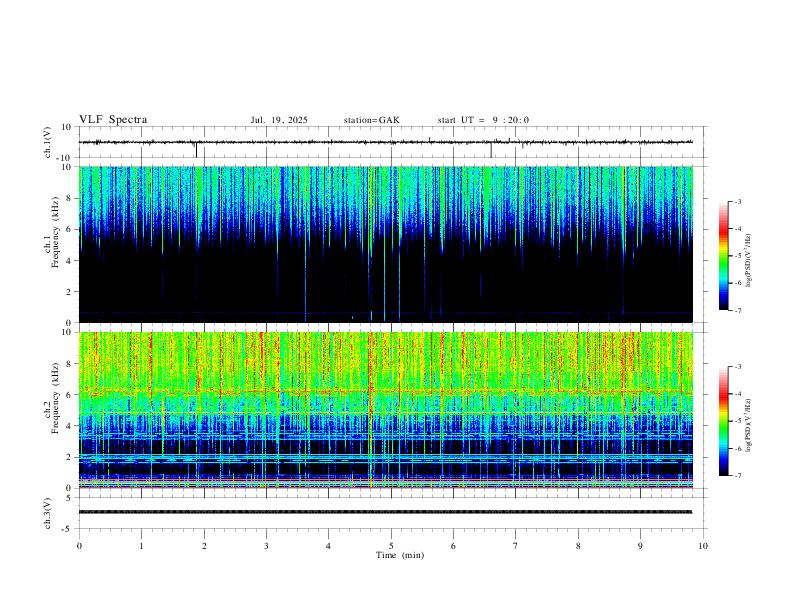Click the "station=GAK" header label
Screen dimensions: 792x612
coord(371,120)
